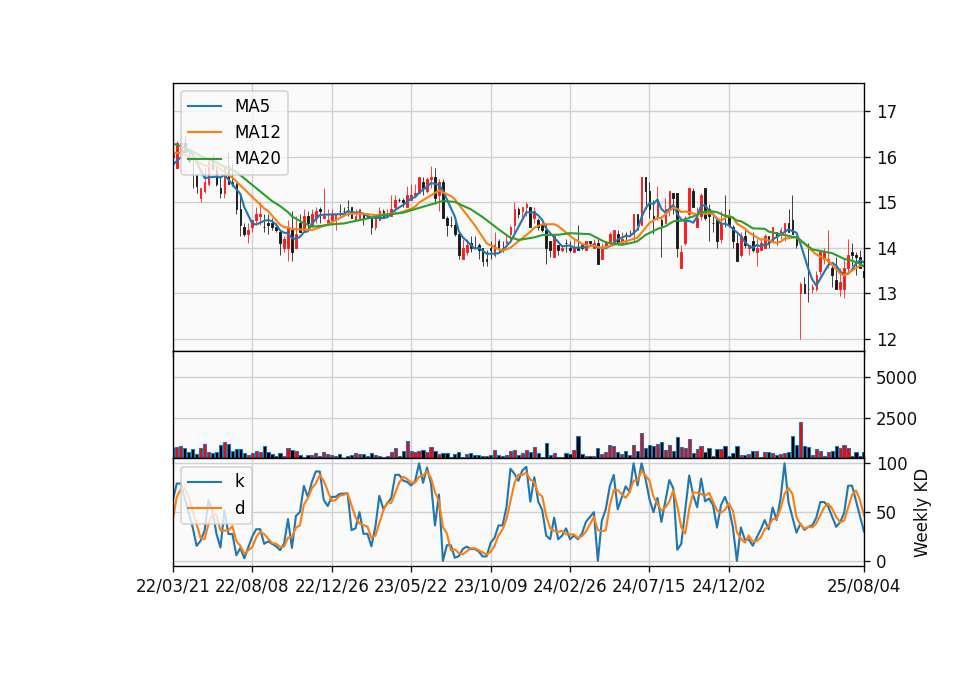Click the long red candlestick wick reaching 12

click(800, 311)
